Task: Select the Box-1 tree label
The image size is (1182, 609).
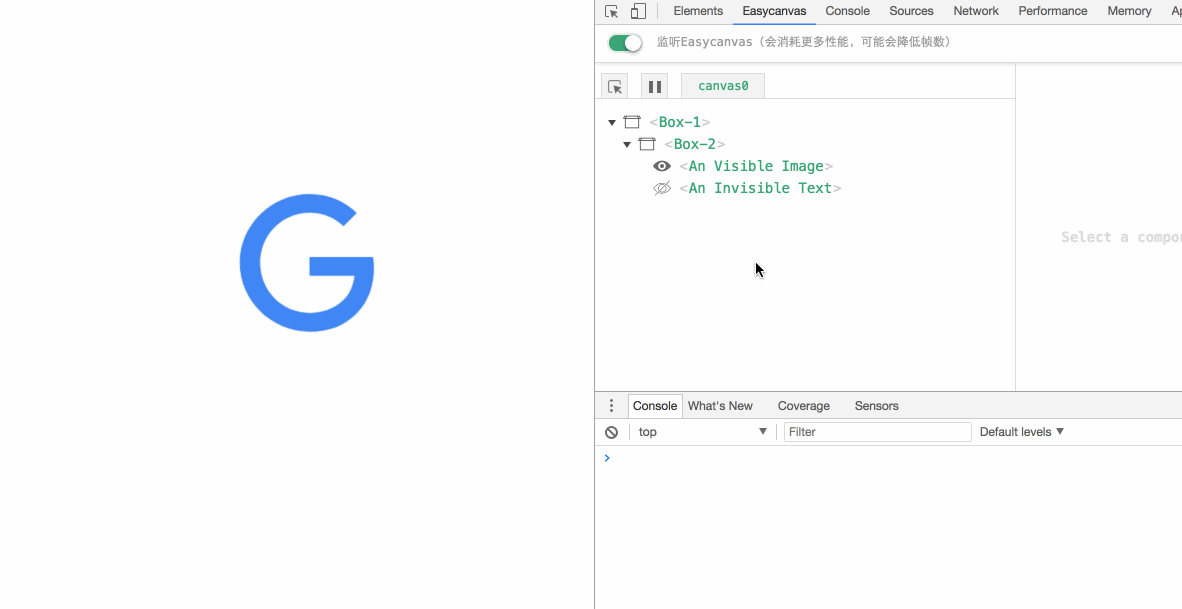Action: pos(680,122)
